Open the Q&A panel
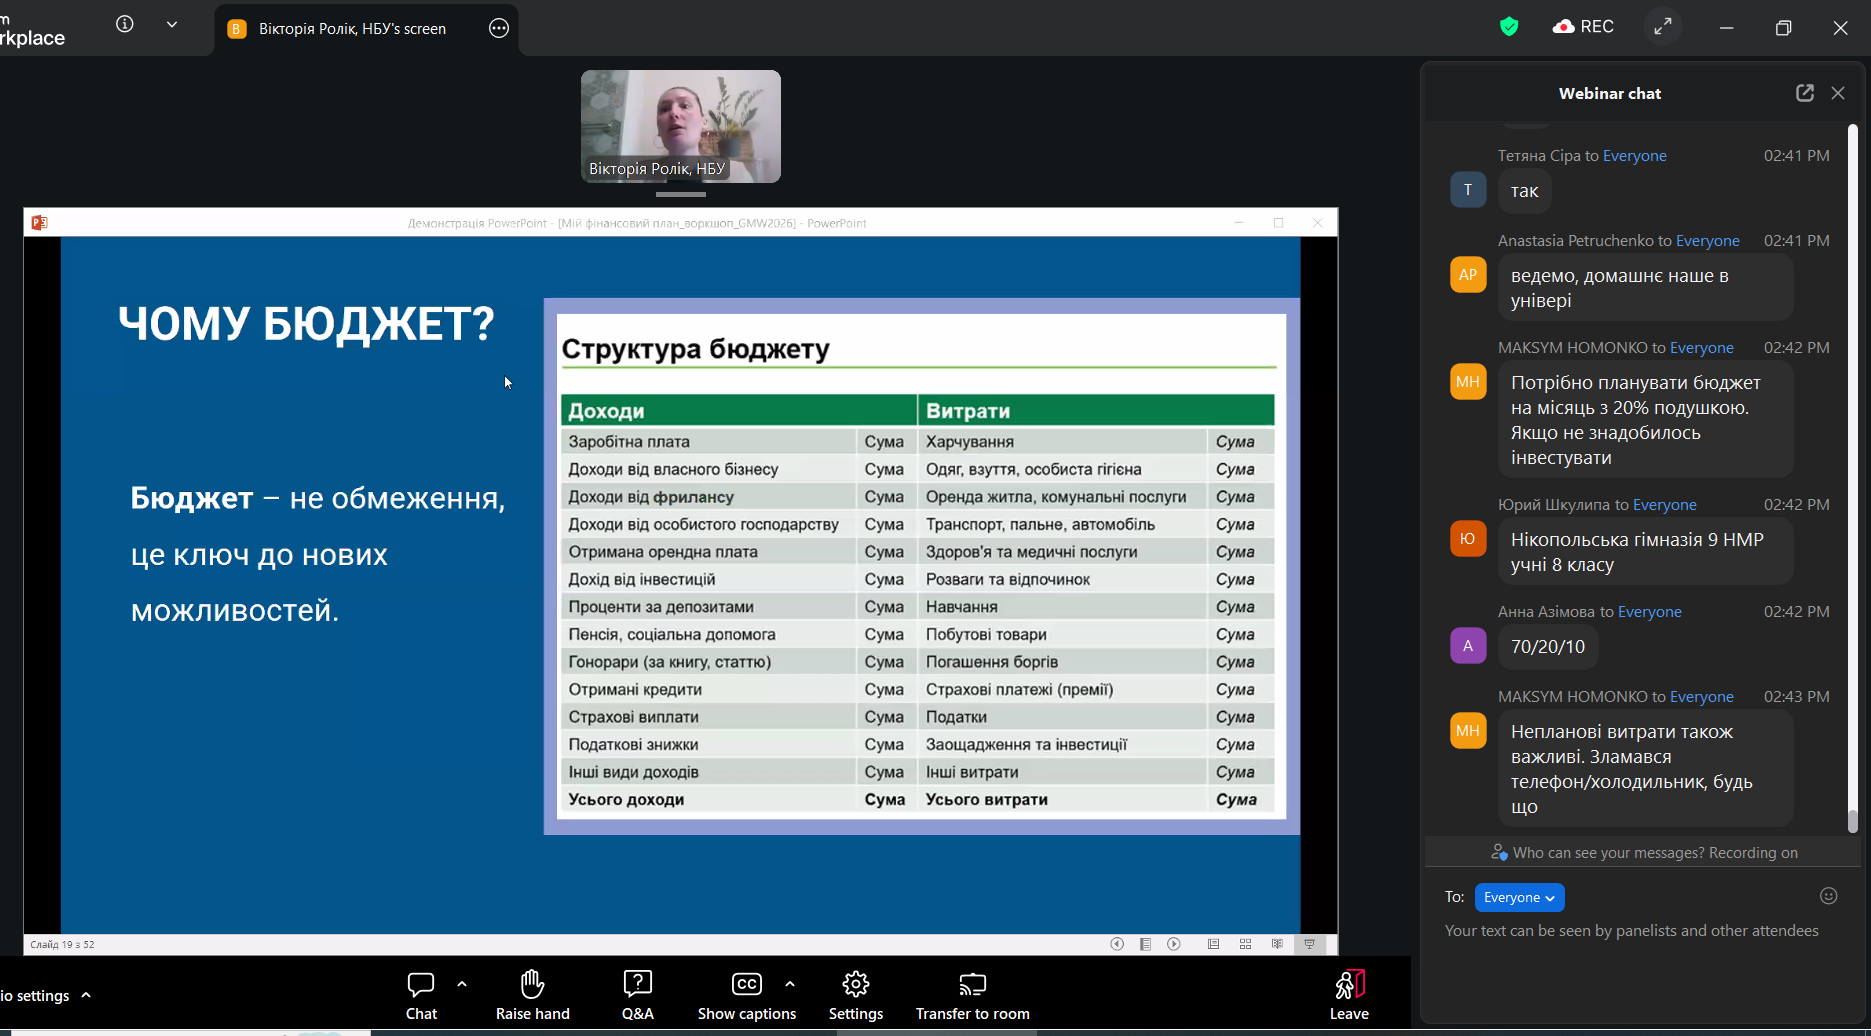The height and width of the screenshot is (1036, 1871). coord(637,994)
